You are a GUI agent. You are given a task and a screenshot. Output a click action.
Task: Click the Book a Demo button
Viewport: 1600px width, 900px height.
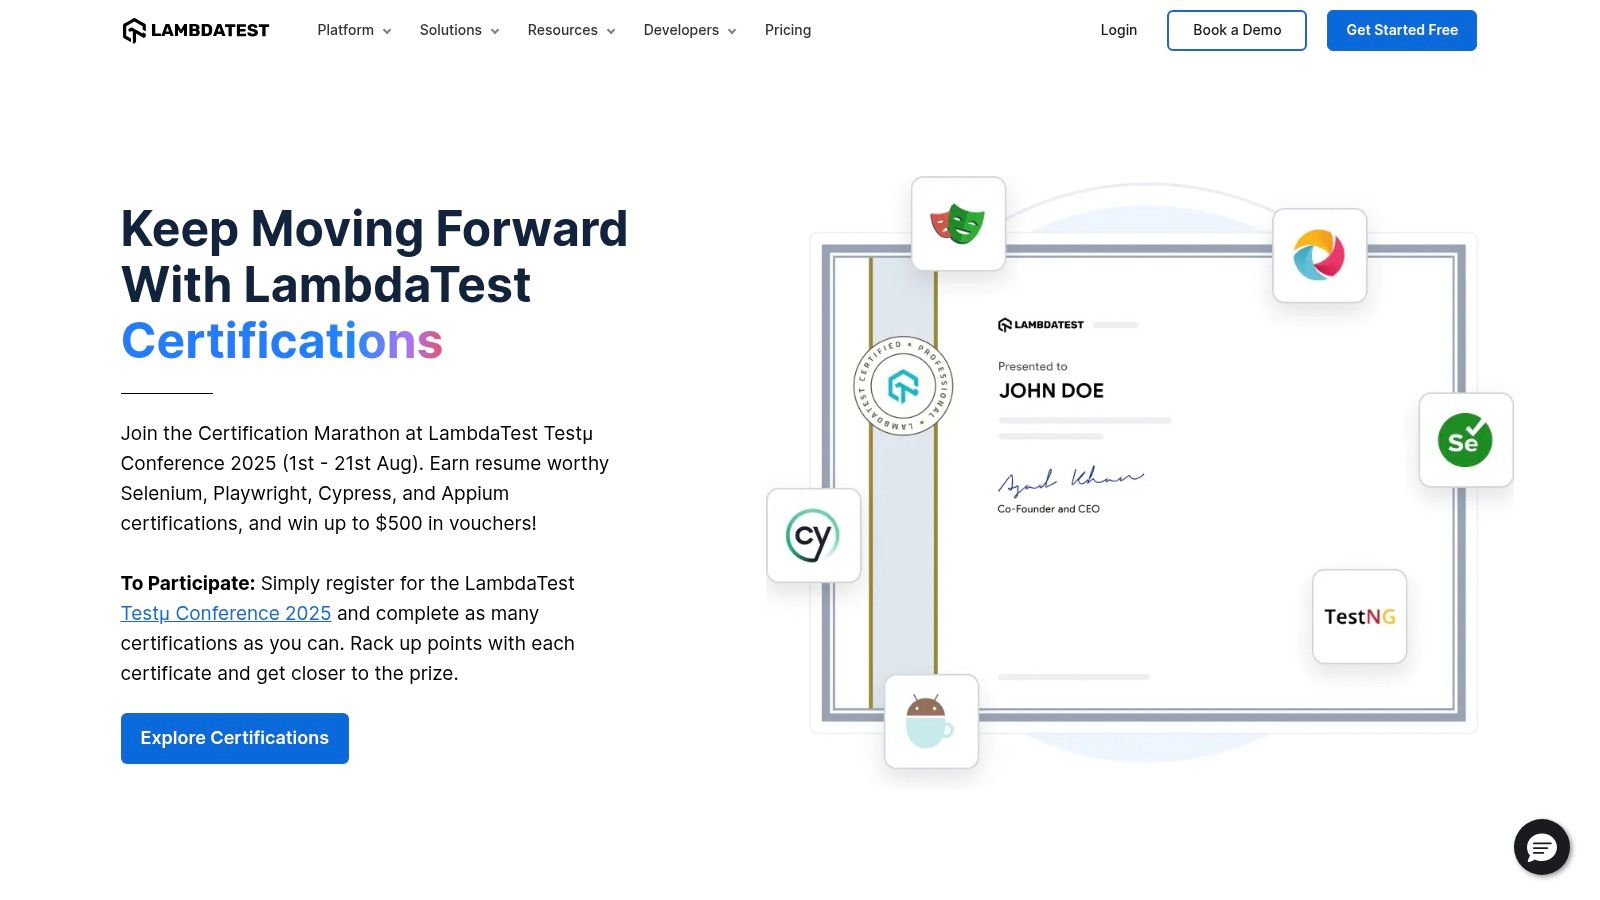1237,30
